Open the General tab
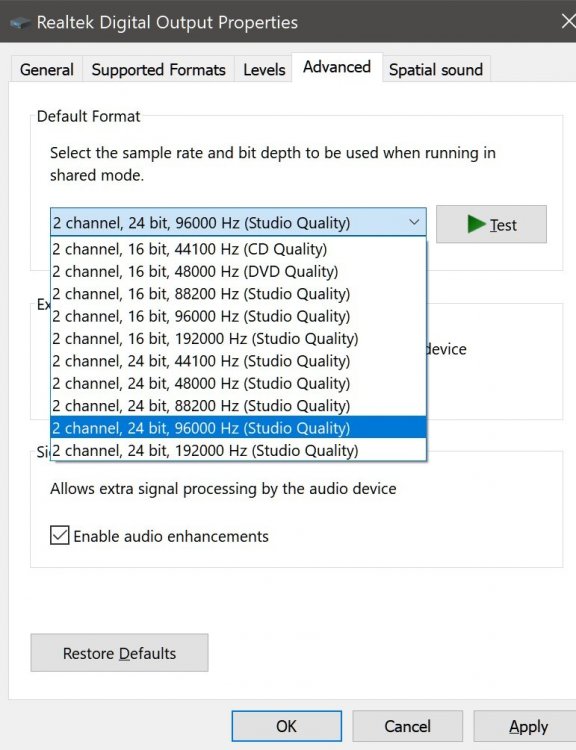576x750 pixels. (47, 70)
